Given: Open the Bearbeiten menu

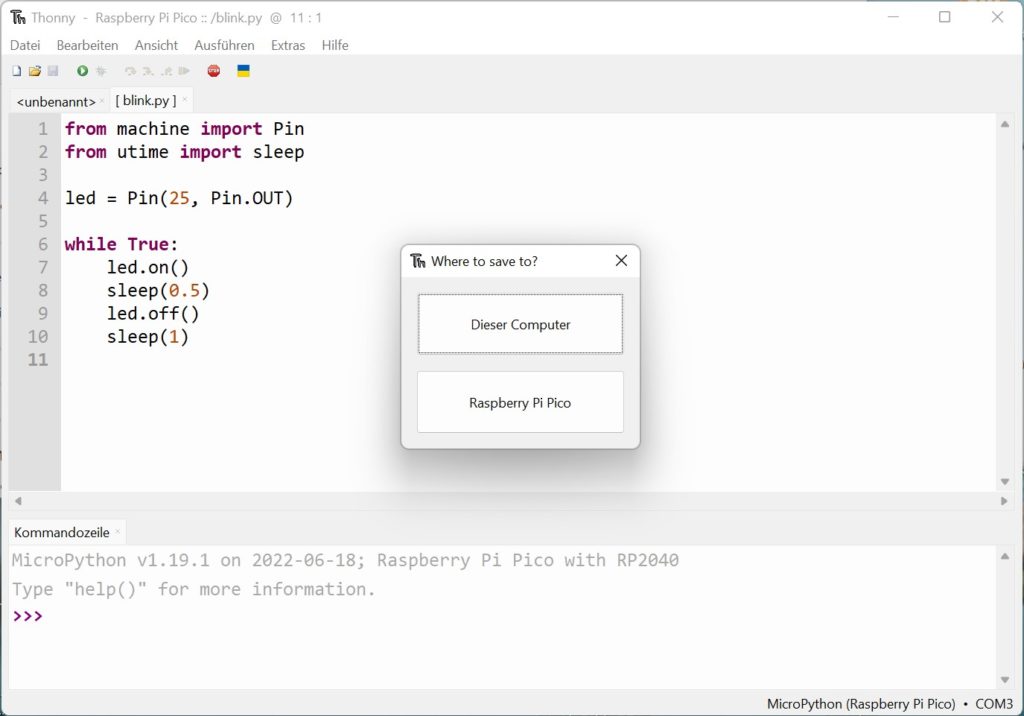Looking at the screenshot, I should click(88, 45).
